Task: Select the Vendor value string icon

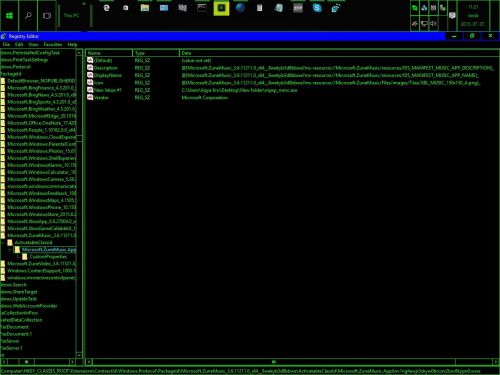Action: [90, 97]
